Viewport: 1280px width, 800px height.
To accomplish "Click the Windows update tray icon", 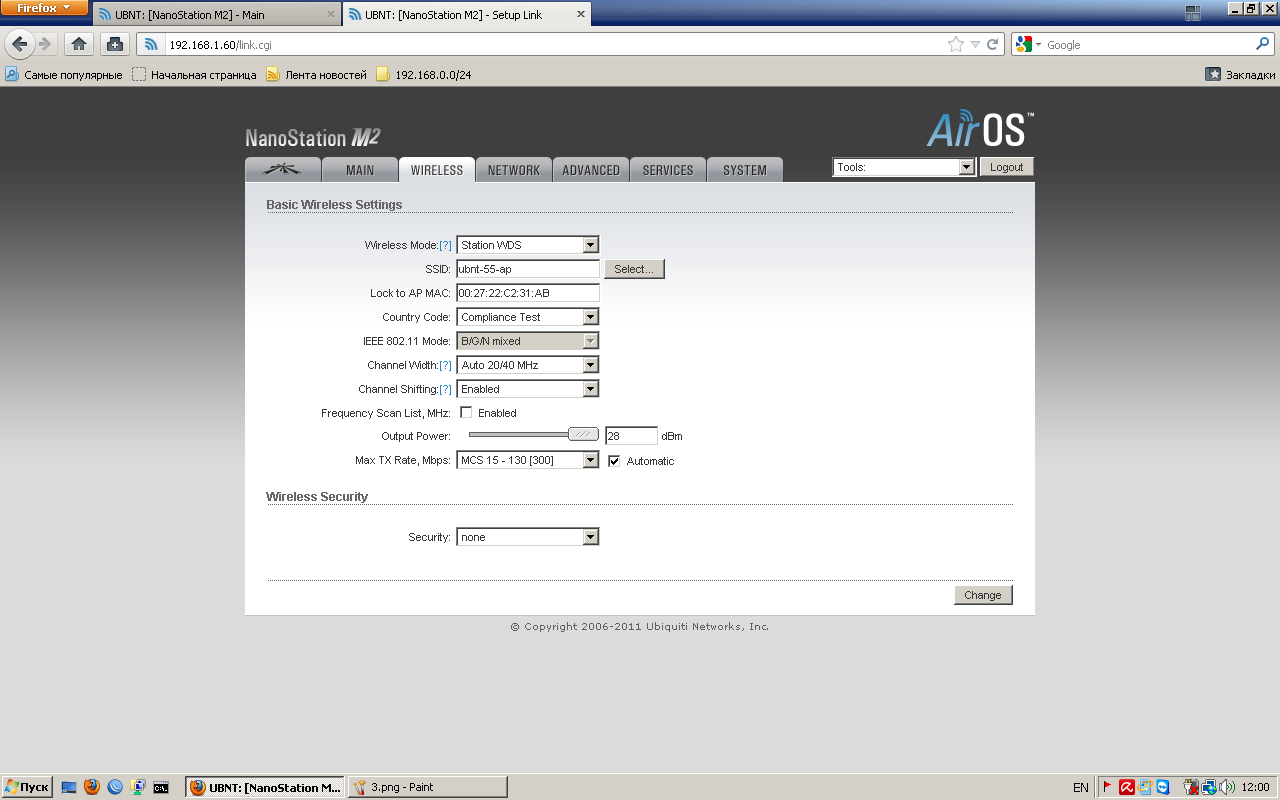I will click(x=1145, y=787).
